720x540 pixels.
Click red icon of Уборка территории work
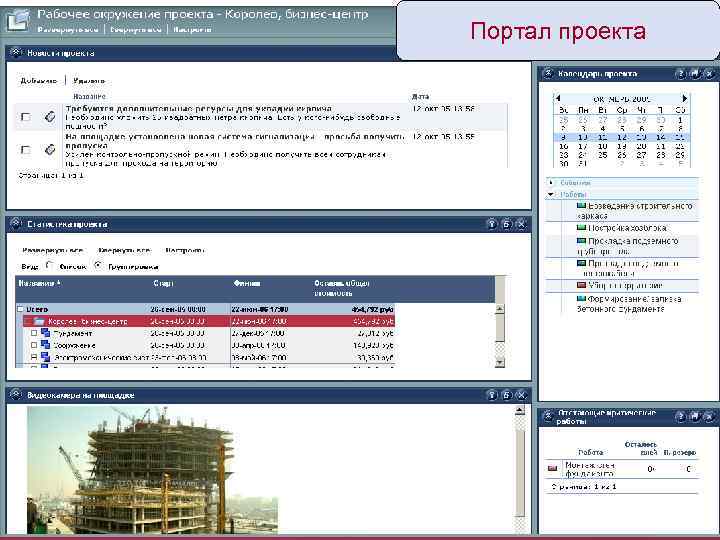581,286
